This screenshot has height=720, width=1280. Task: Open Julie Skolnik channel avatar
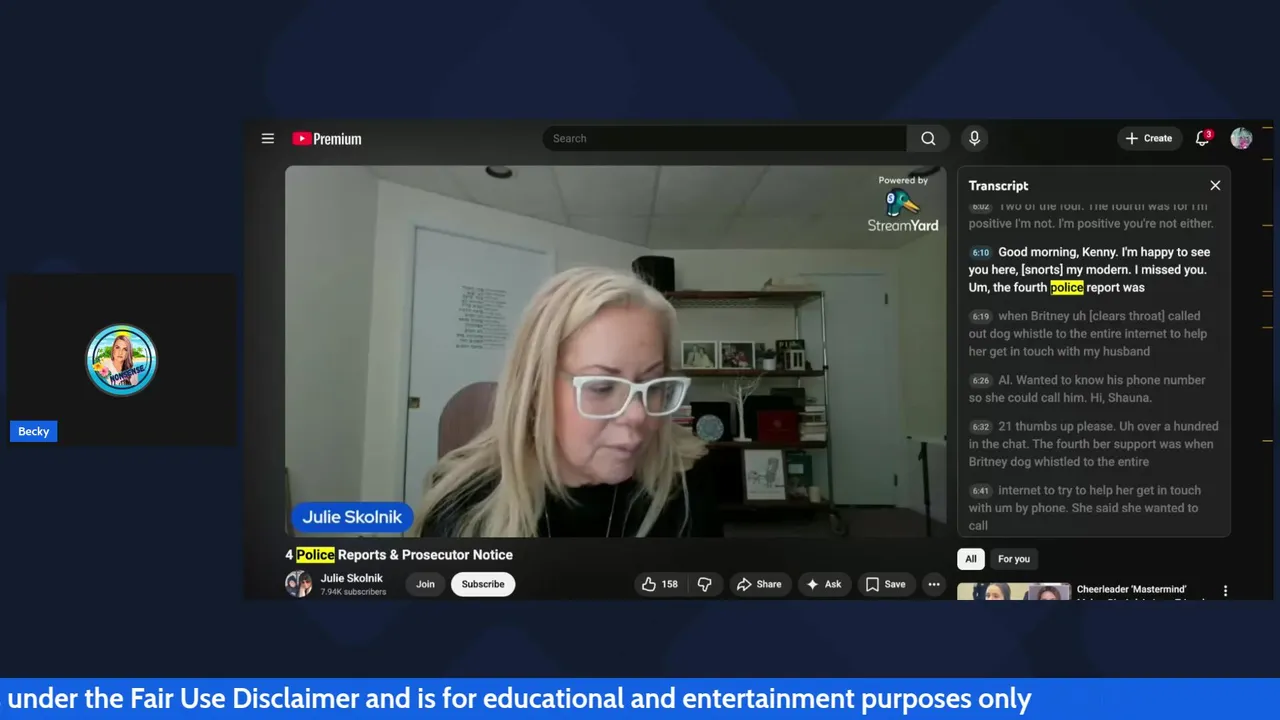[298, 584]
